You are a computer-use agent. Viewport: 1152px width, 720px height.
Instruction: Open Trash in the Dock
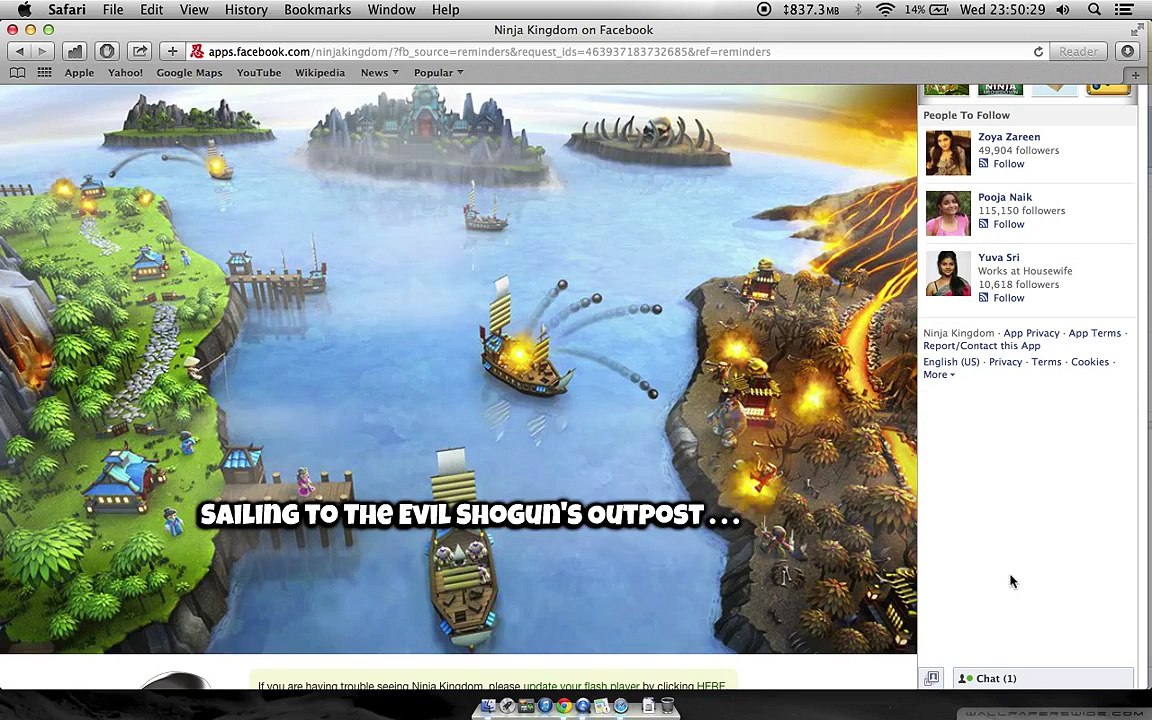pyautogui.click(x=667, y=706)
